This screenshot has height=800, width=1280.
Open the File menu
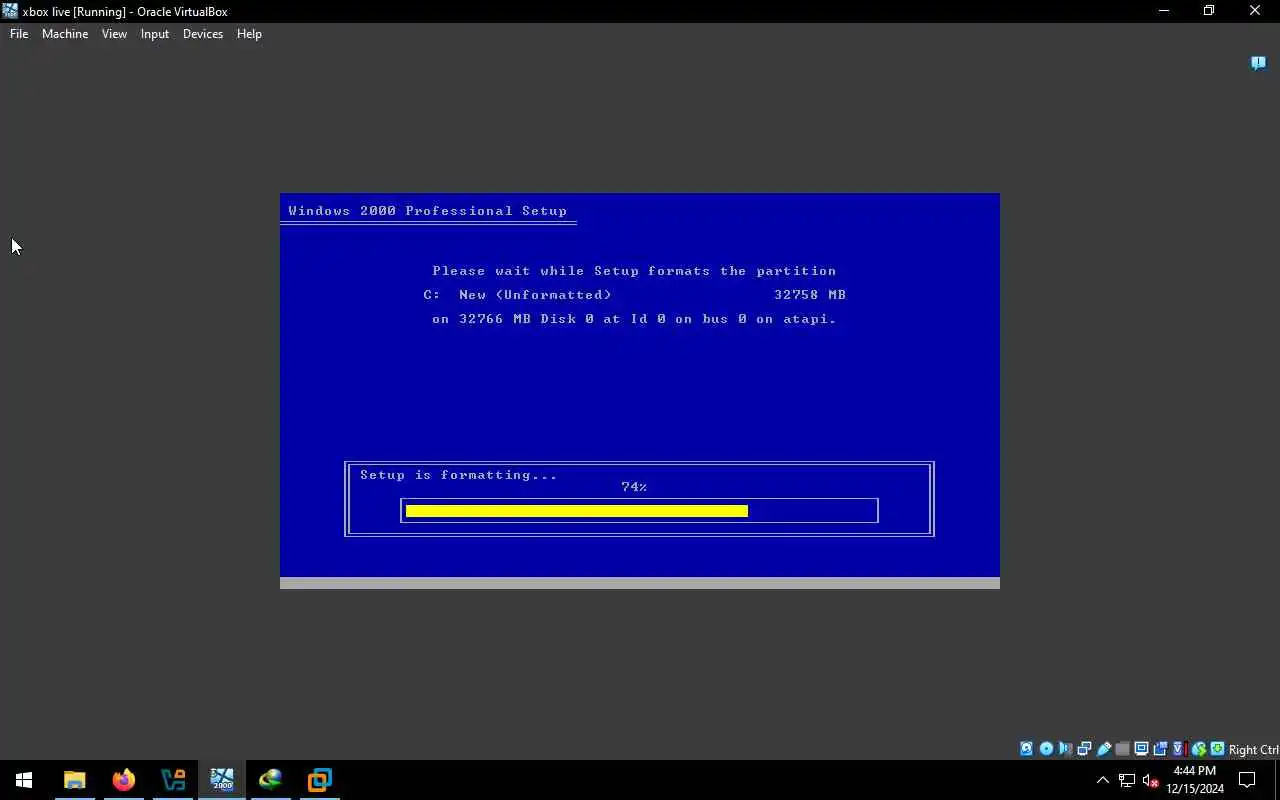tap(19, 34)
